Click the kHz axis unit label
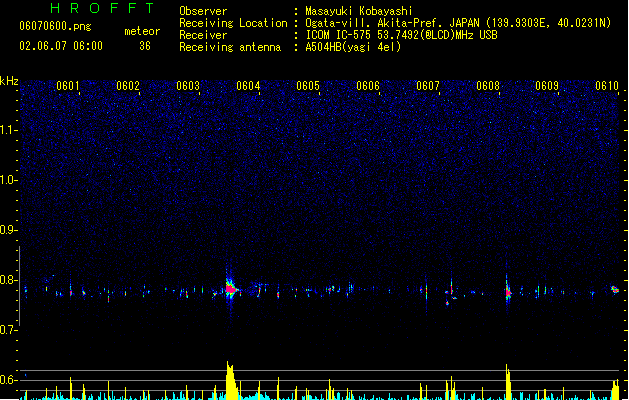The width and height of the screenshot is (629, 400). coord(9,81)
